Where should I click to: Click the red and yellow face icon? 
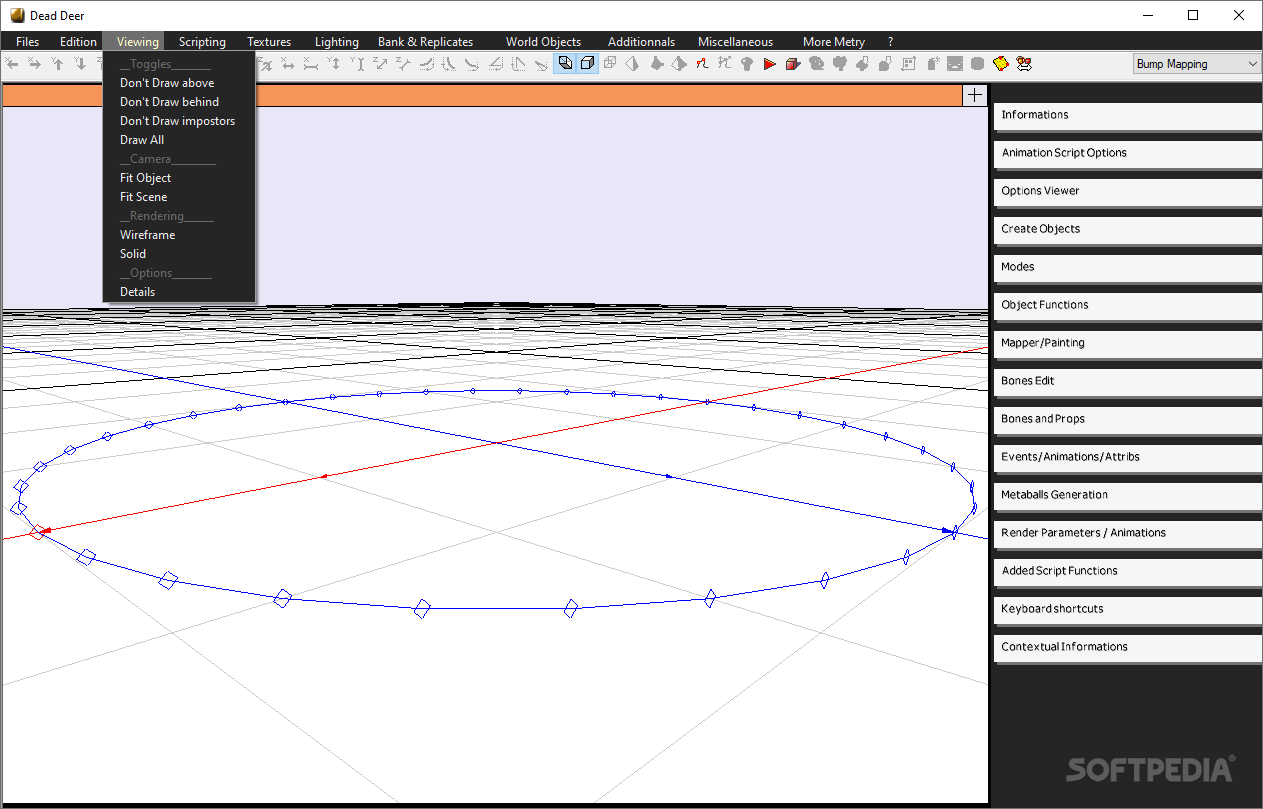pyautogui.click(x=1023, y=64)
